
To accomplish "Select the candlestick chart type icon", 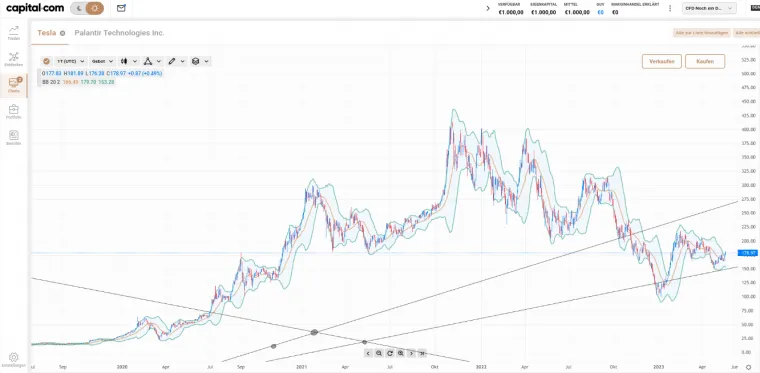I will [x=124, y=62].
